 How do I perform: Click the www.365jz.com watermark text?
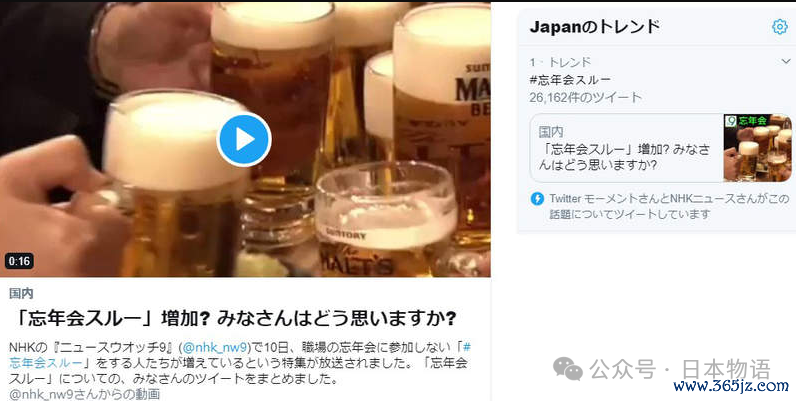731,386
